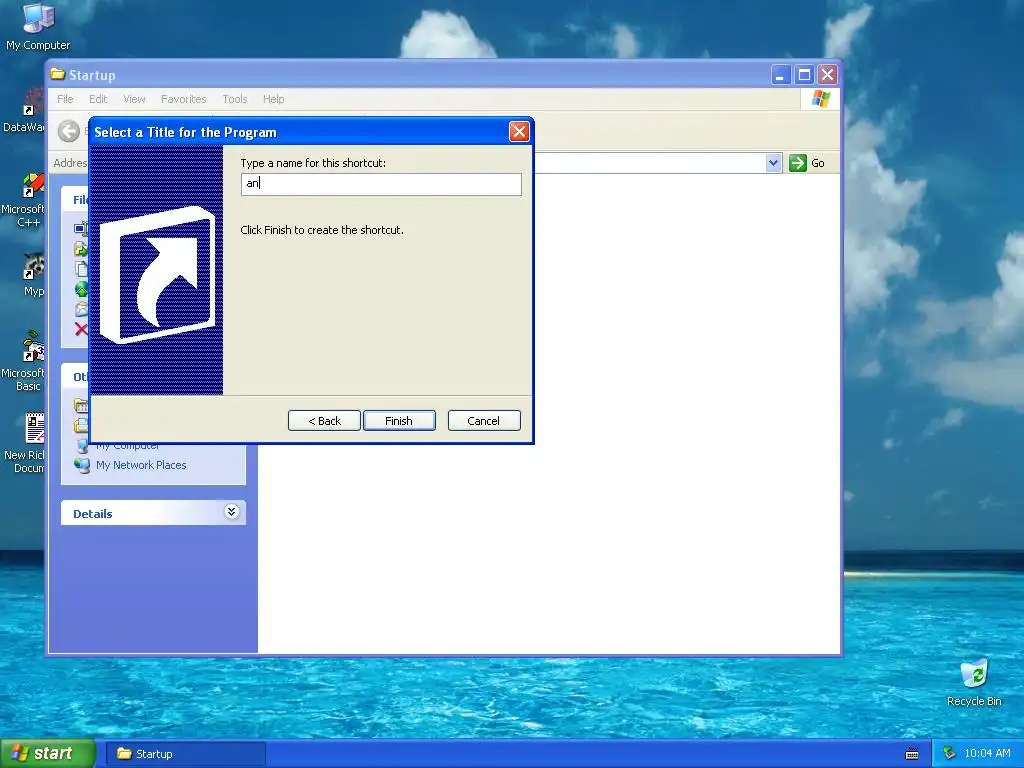Image resolution: width=1024 pixels, height=768 pixels.
Task: Click the green Go arrow button
Action: [x=797, y=163]
